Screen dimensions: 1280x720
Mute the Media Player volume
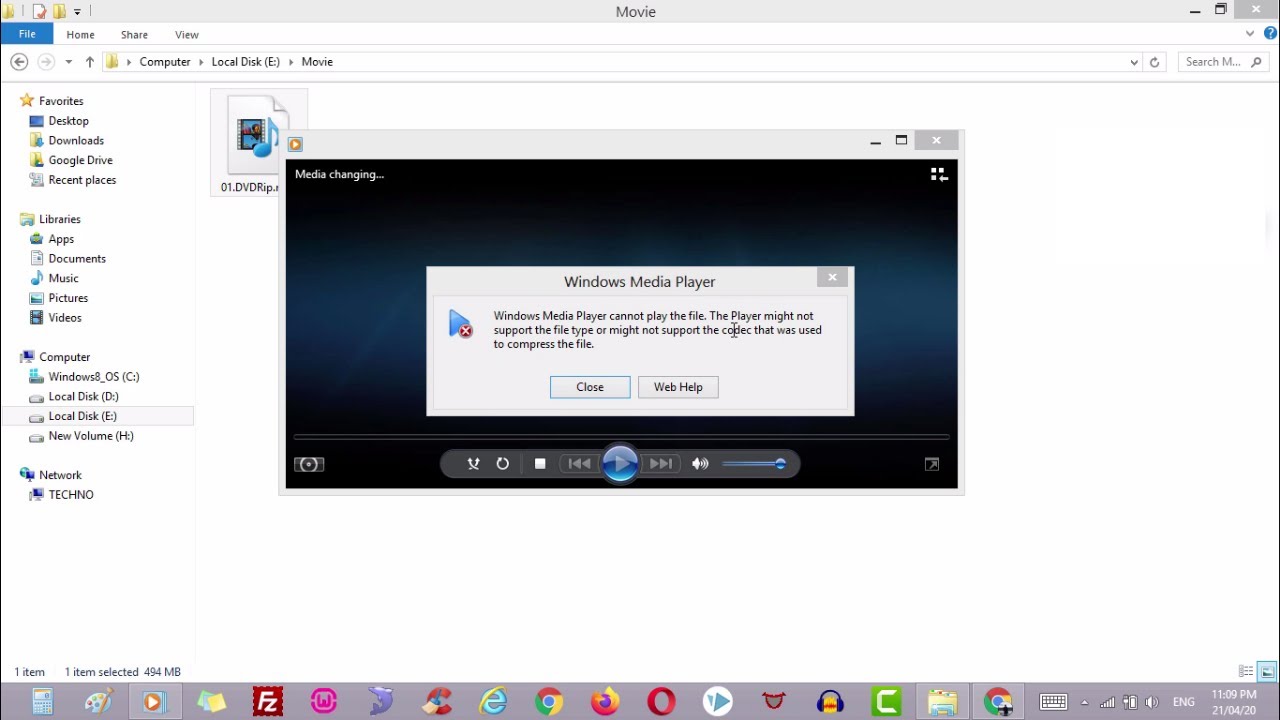[700, 464]
